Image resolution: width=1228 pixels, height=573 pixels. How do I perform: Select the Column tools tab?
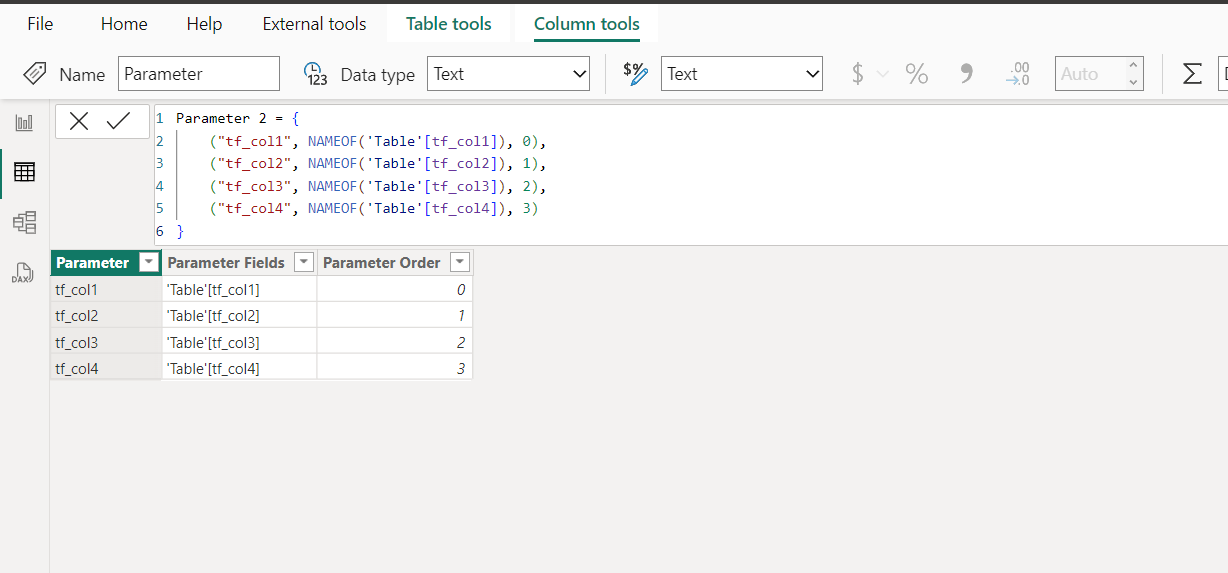click(x=587, y=24)
